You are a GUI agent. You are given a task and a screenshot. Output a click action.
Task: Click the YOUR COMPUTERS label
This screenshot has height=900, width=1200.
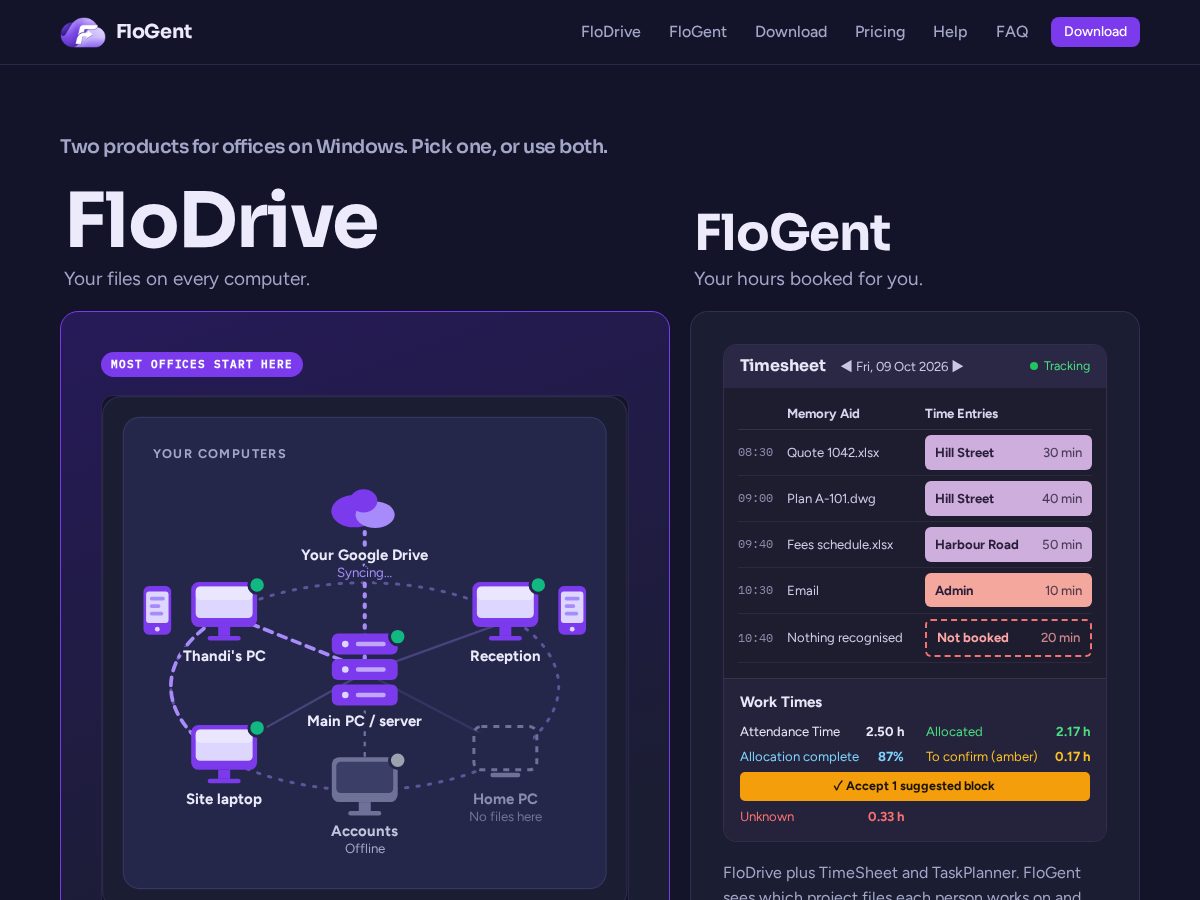tap(220, 454)
